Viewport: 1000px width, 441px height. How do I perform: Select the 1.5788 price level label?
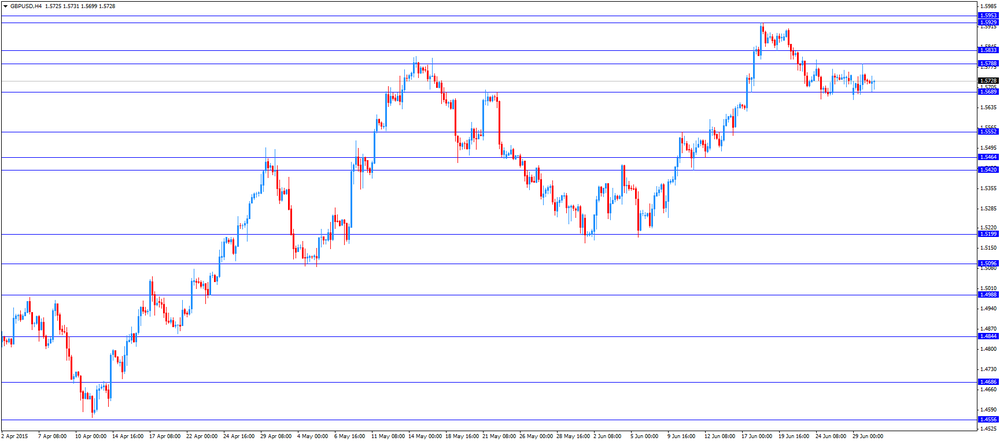pos(987,63)
